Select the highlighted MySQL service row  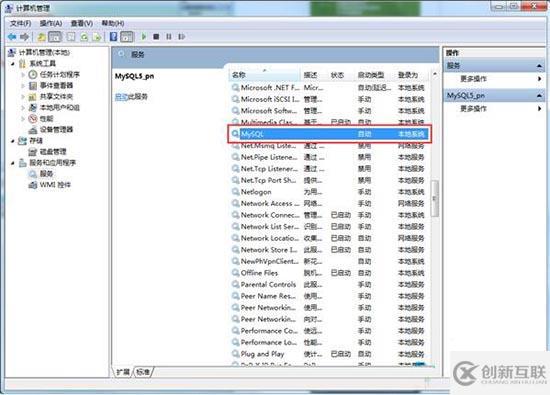click(329, 134)
